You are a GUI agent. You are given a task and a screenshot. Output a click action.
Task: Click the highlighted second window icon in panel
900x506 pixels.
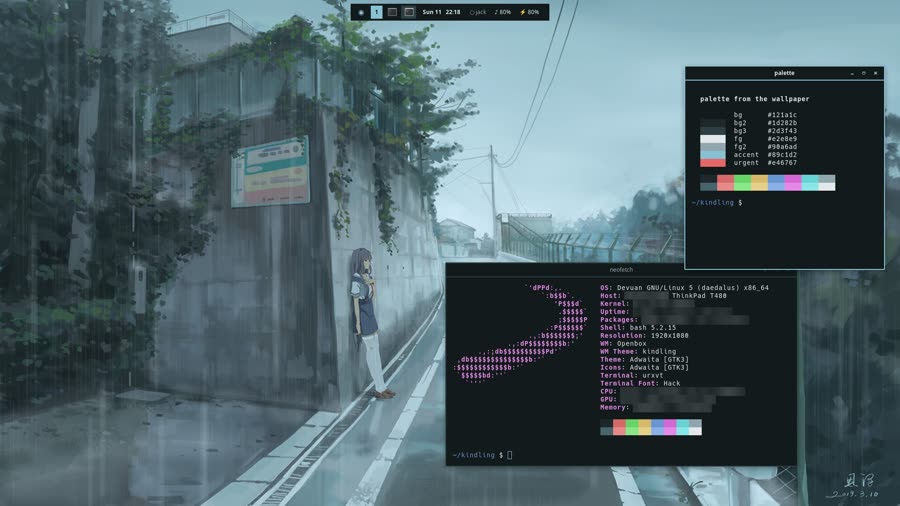(x=409, y=12)
